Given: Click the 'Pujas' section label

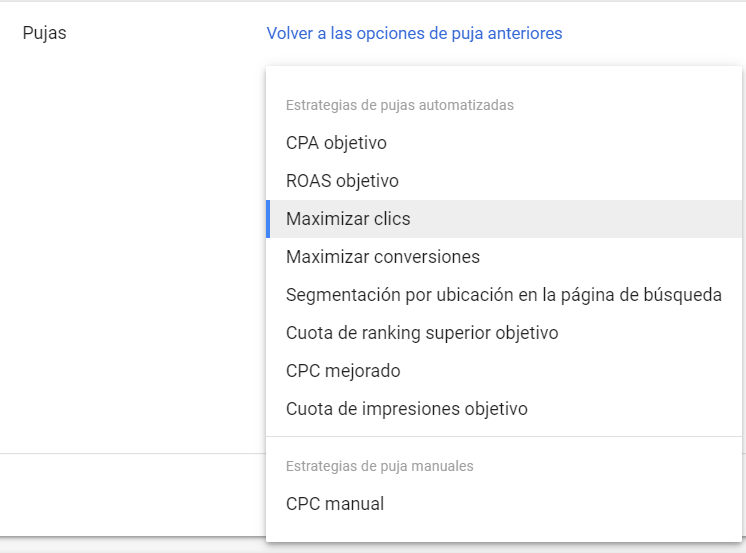Looking at the screenshot, I should click(44, 33).
